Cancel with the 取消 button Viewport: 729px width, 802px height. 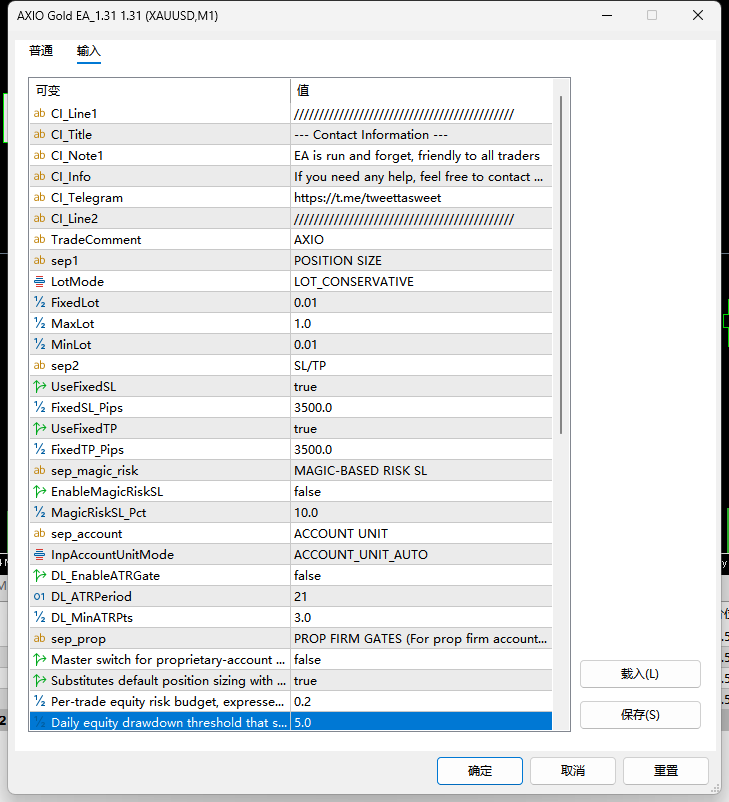tap(572, 770)
